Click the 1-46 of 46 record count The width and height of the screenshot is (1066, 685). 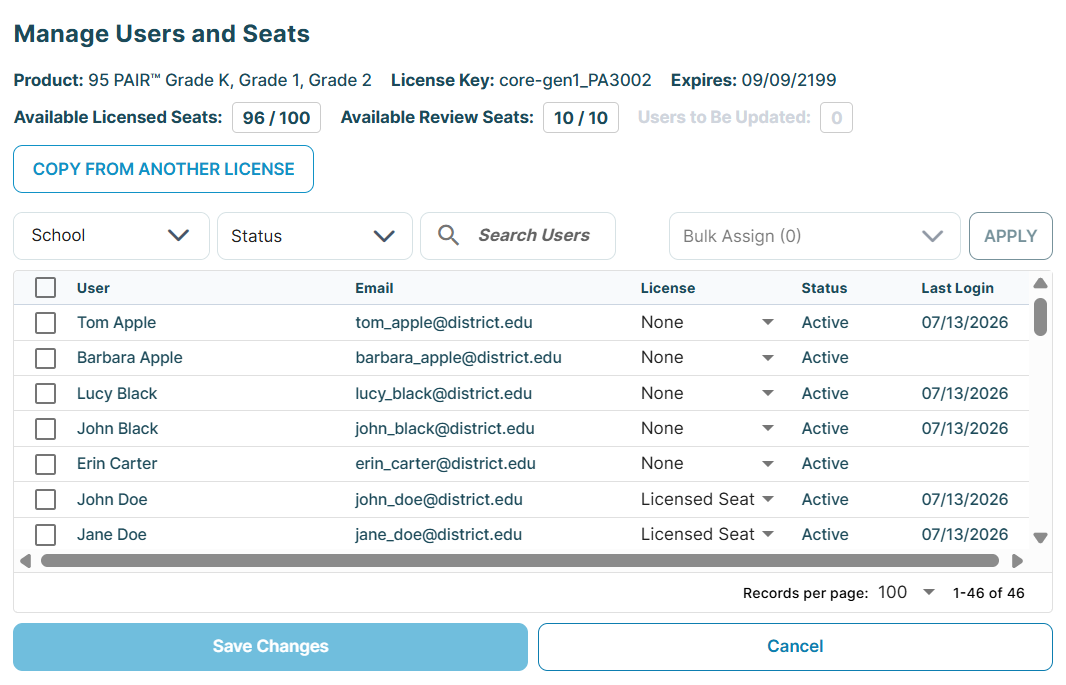(x=988, y=593)
